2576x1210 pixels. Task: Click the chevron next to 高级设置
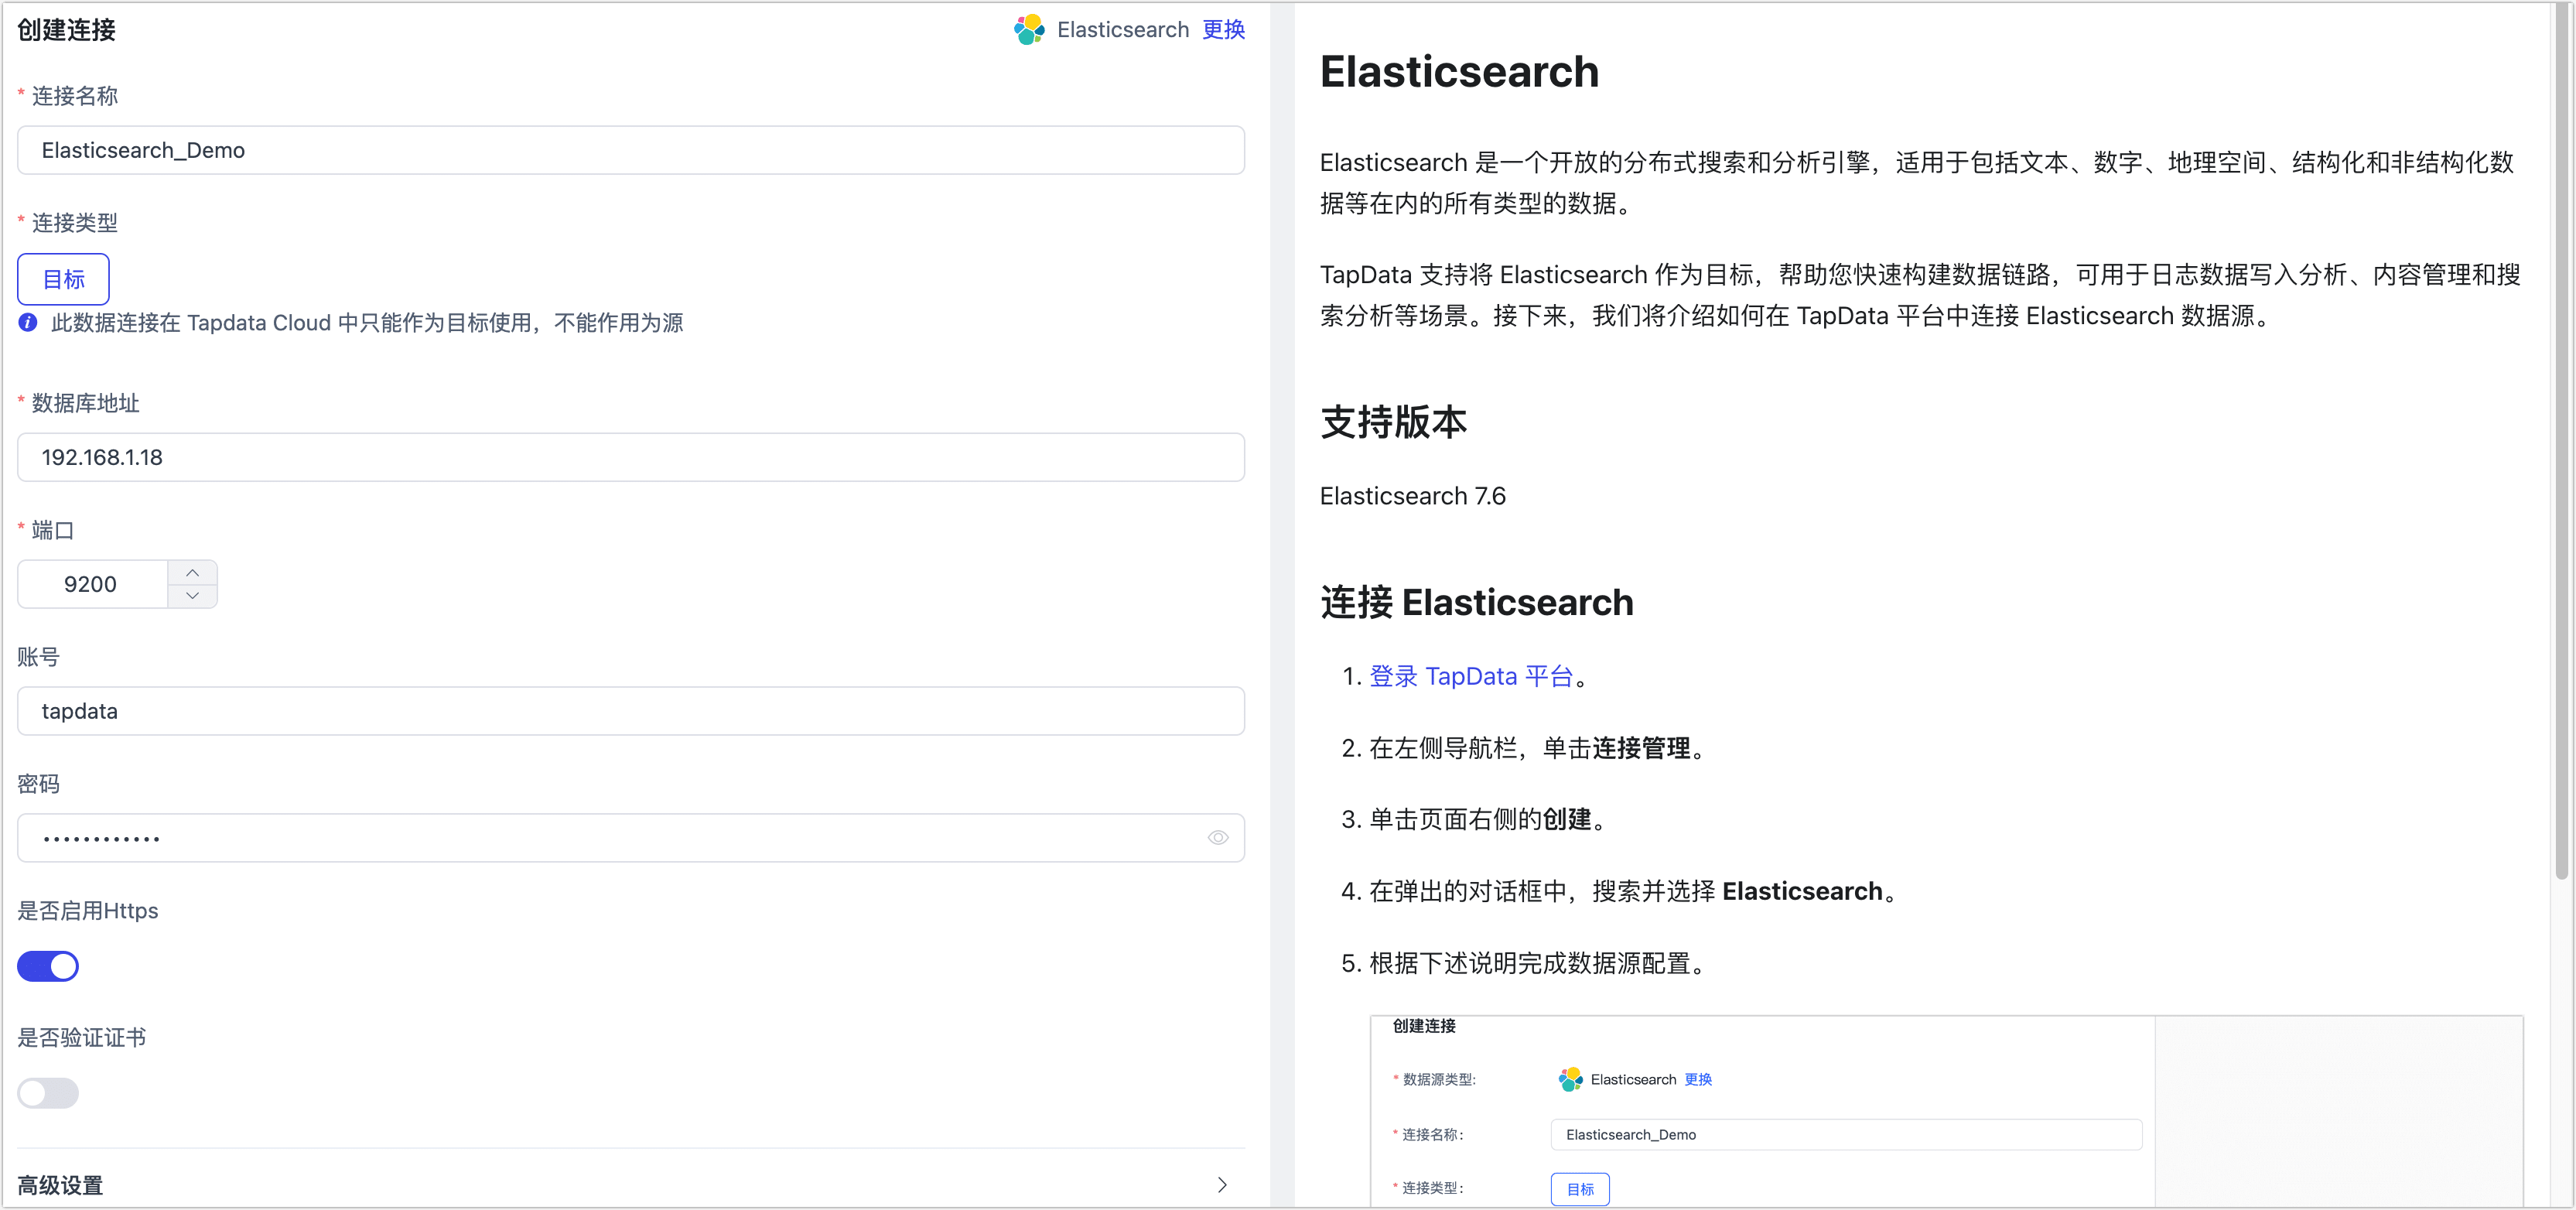(1221, 1185)
